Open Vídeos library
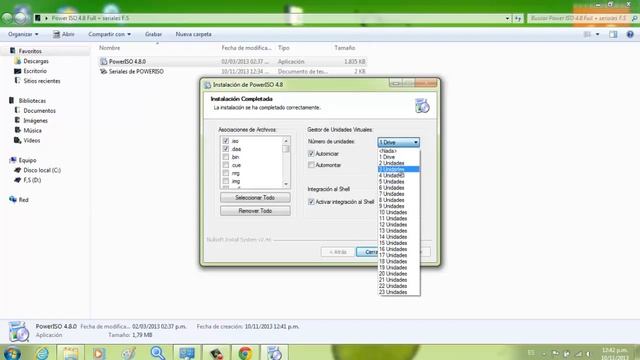The image size is (640, 360). (x=31, y=140)
